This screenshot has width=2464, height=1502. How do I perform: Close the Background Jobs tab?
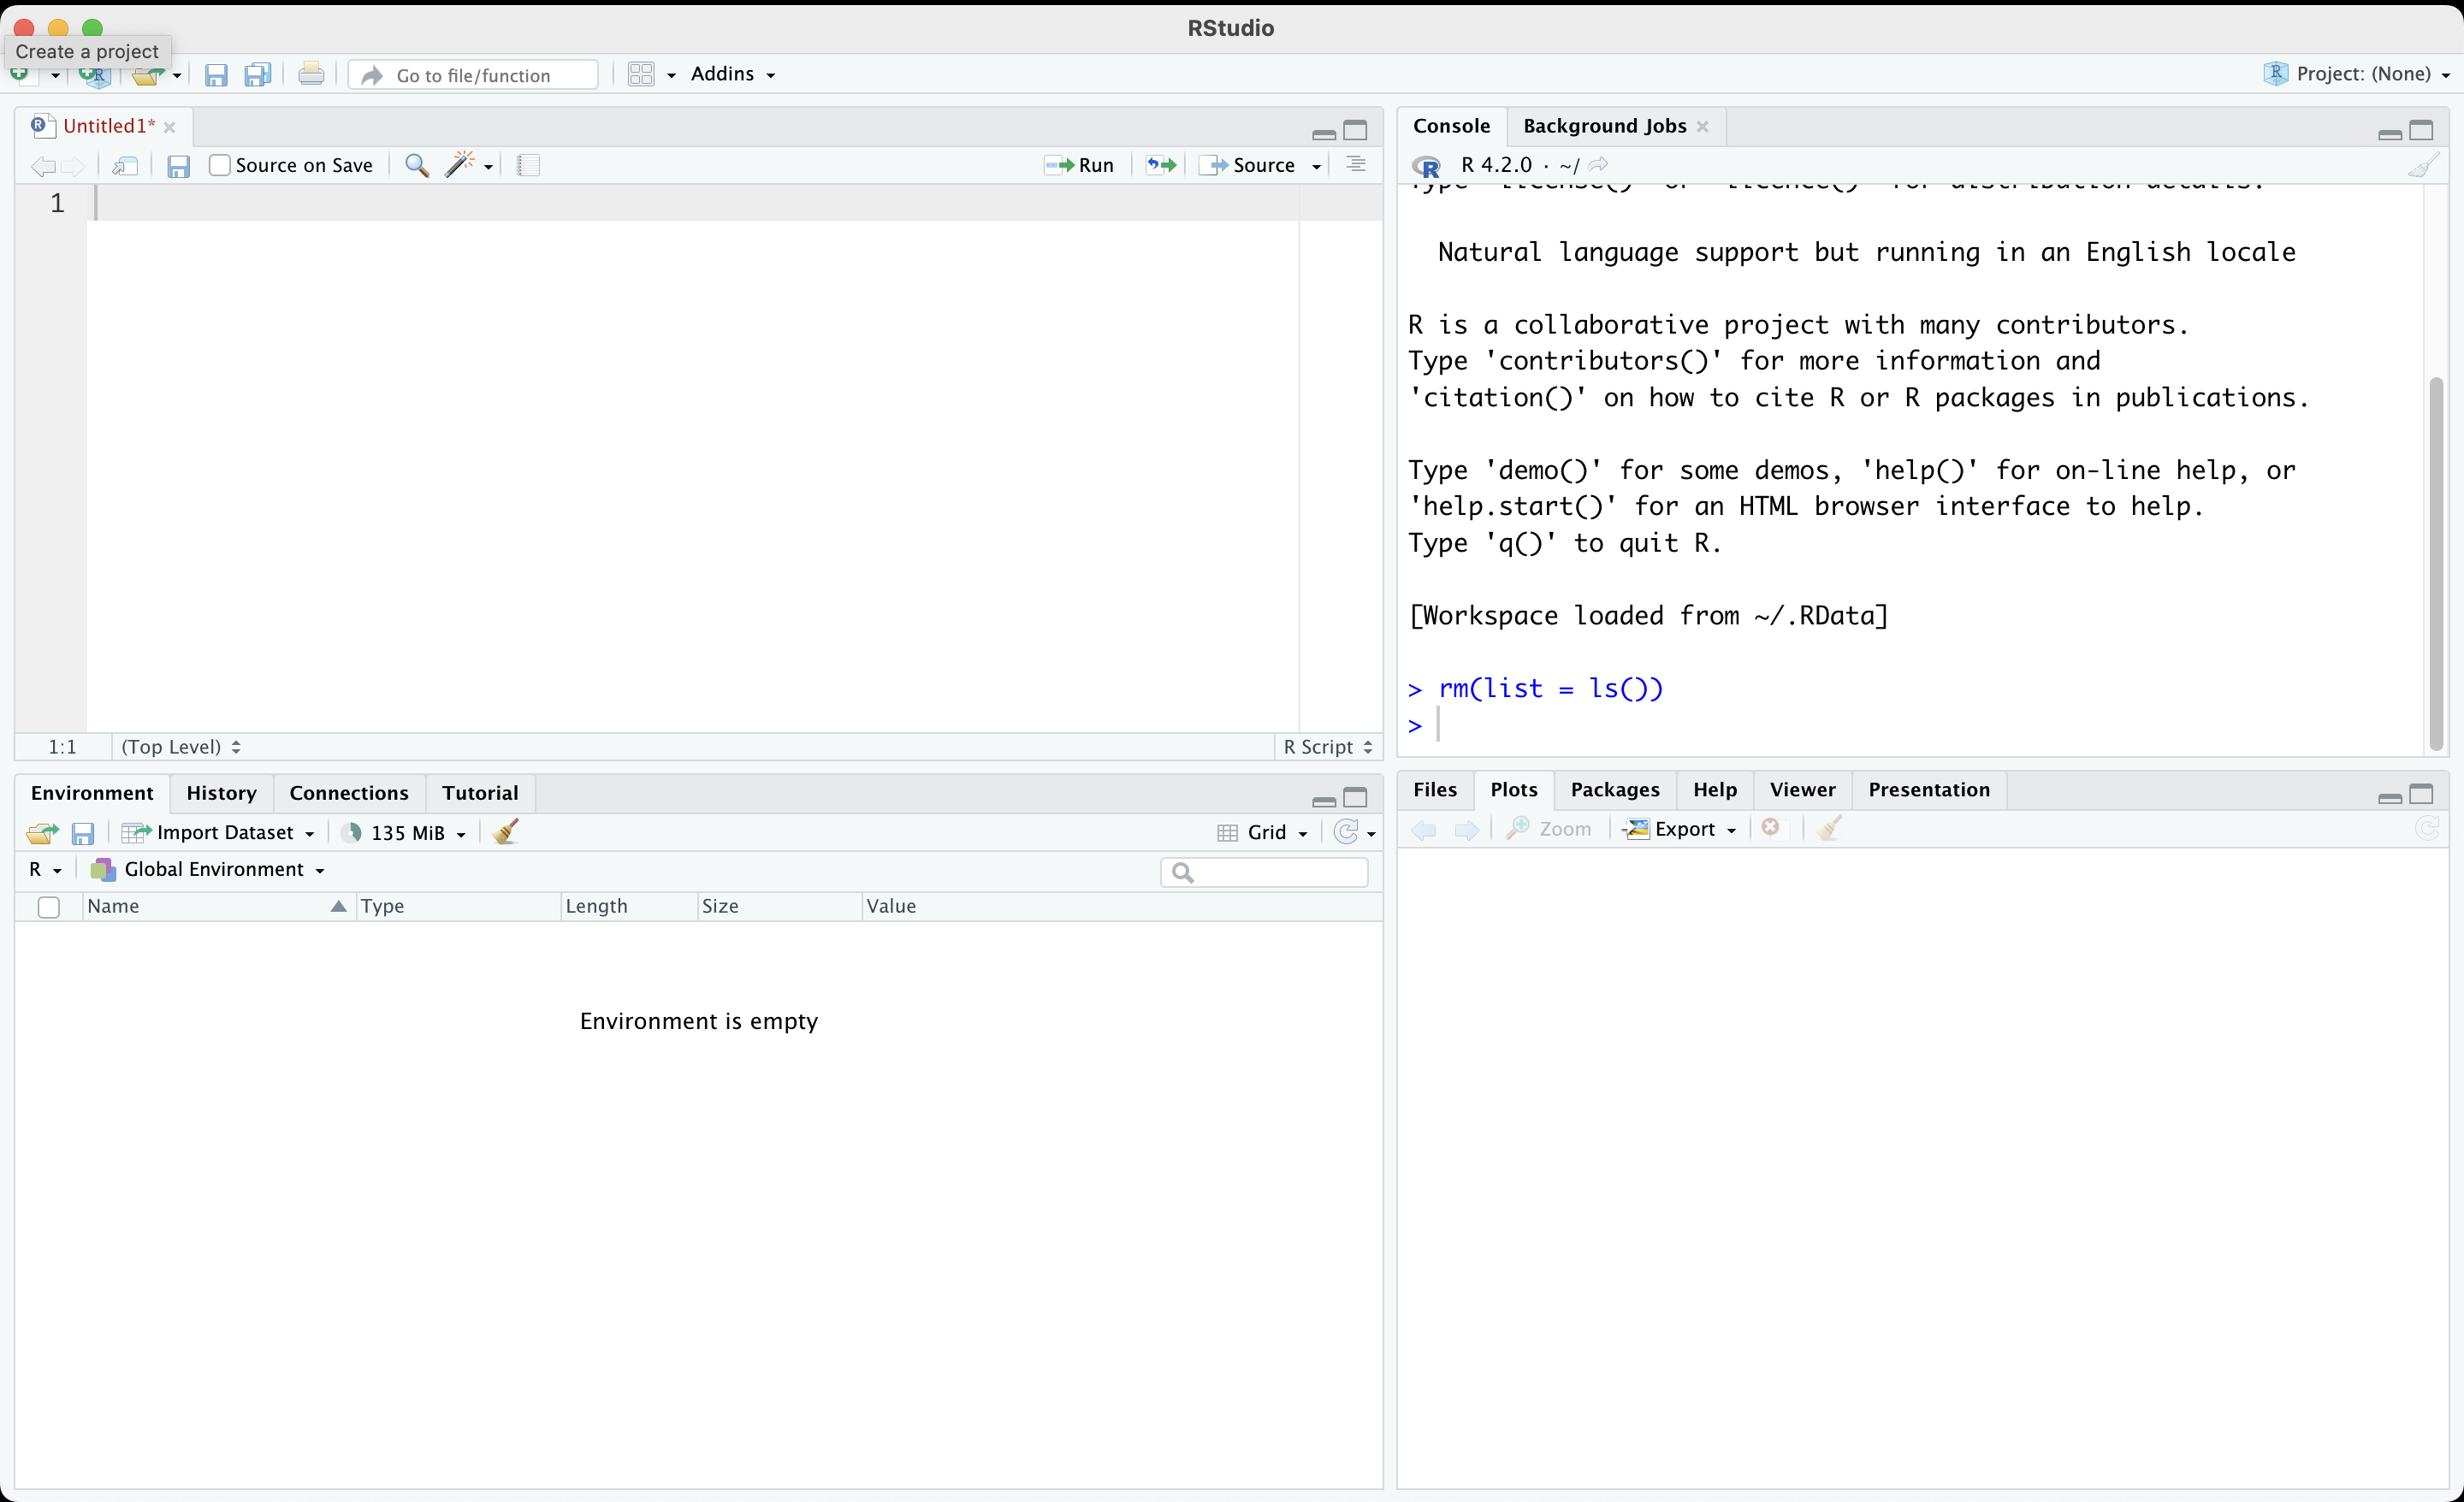pyautogui.click(x=1703, y=127)
